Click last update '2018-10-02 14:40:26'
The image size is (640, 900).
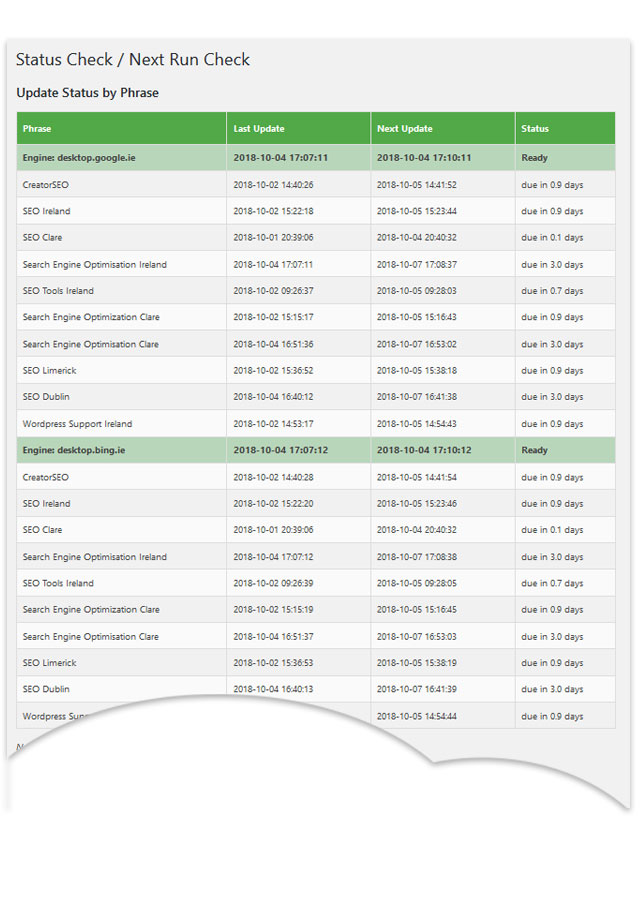(x=273, y=185)
